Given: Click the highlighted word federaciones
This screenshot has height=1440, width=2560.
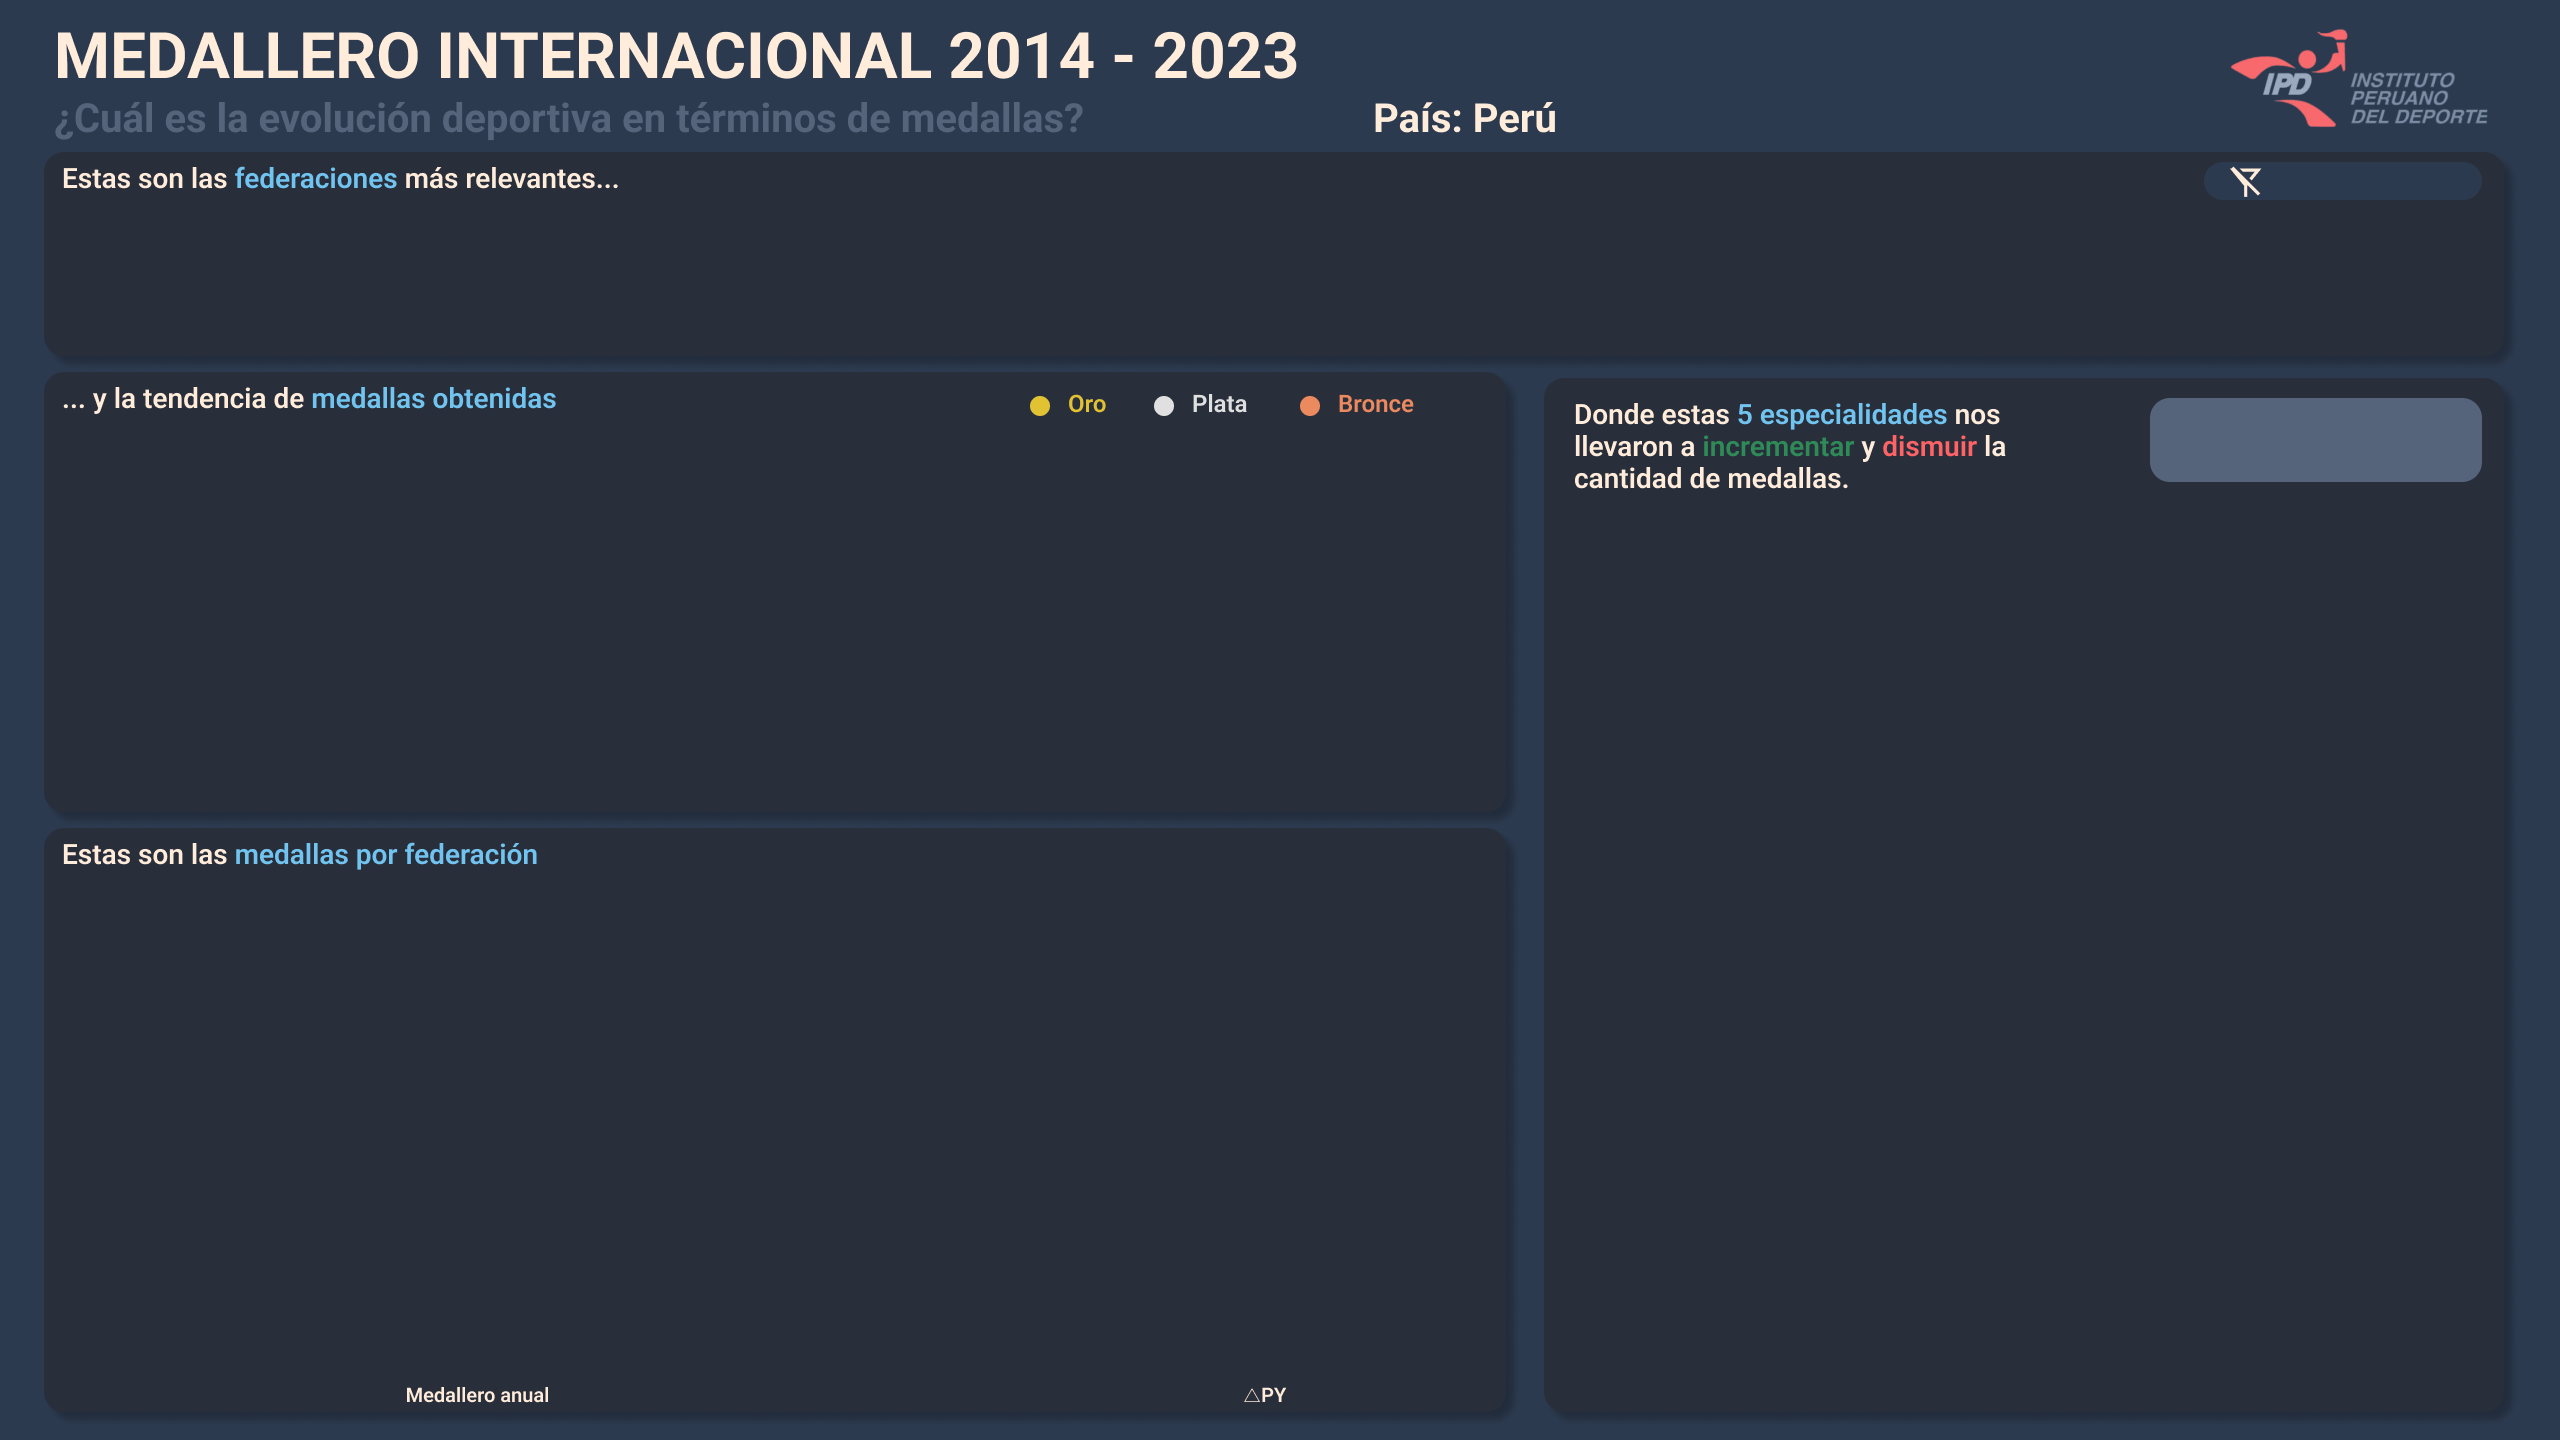Looking at the screenshot, I should point(316,179).
